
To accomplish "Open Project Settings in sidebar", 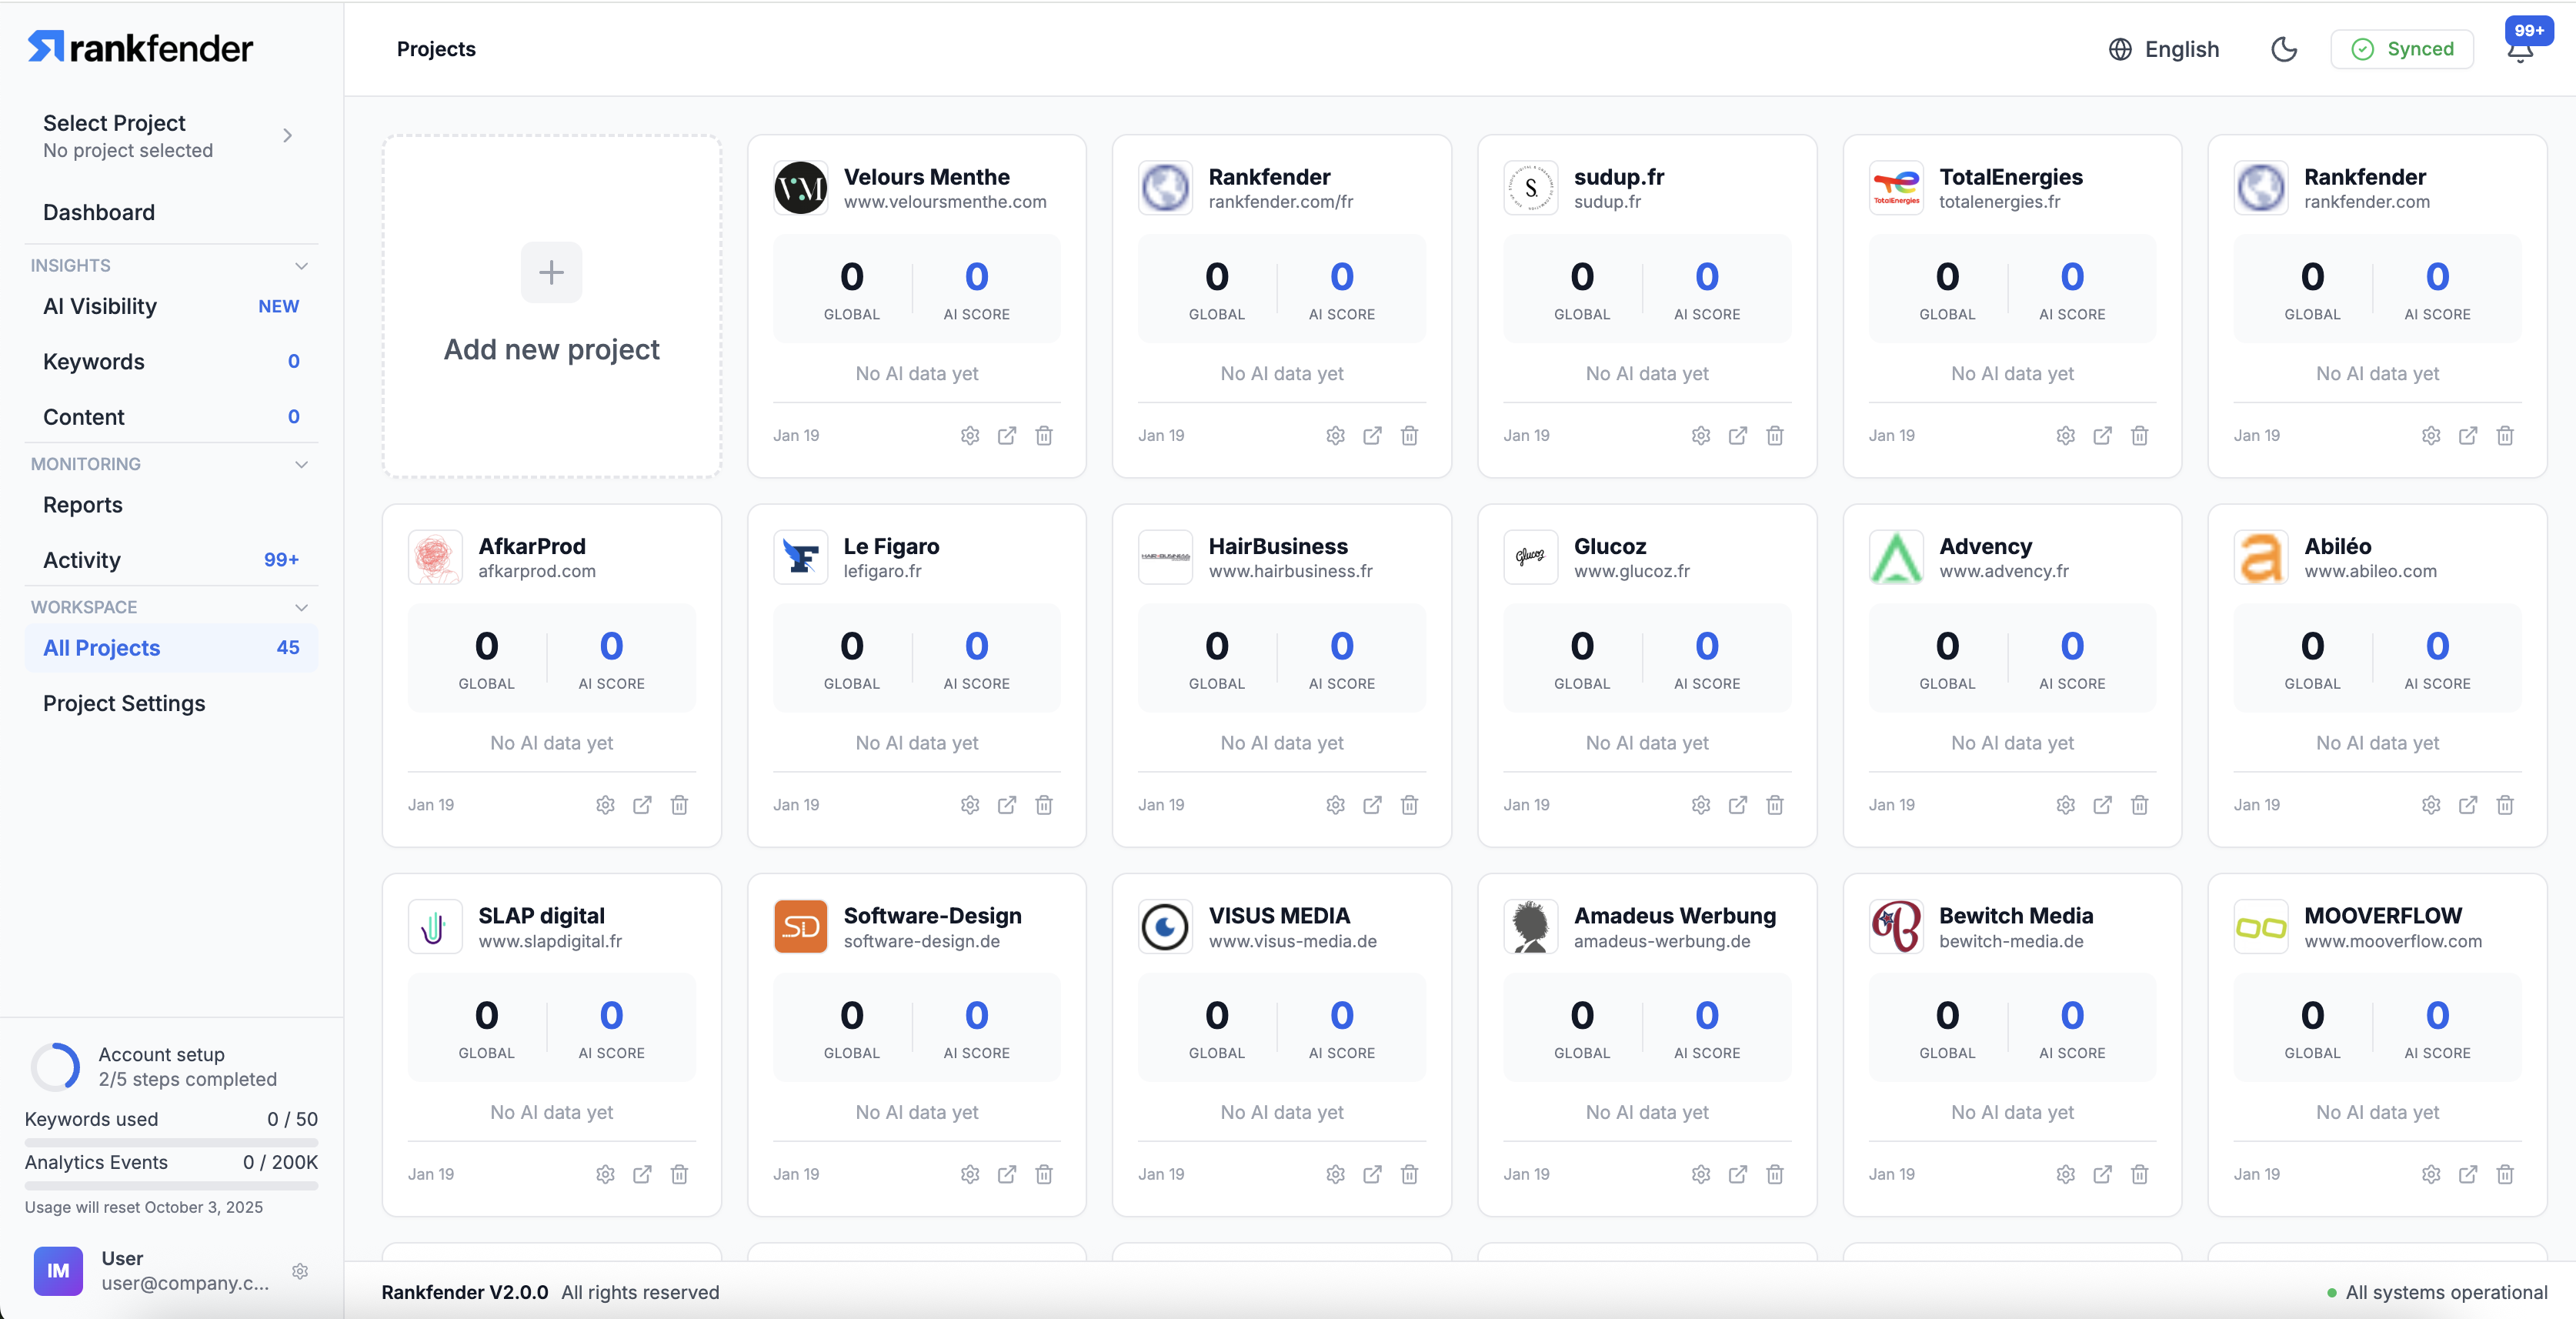I will (x=124, y=703).
